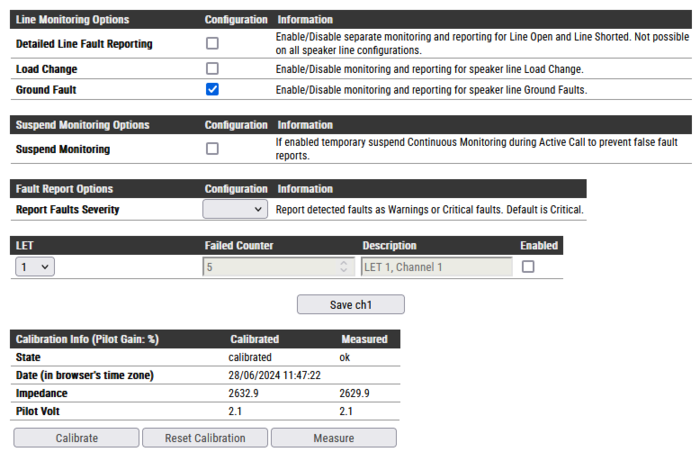Enable Suspend Monitoring checkbox
This screenshot has height=461, width=700.
click(212, 149)
